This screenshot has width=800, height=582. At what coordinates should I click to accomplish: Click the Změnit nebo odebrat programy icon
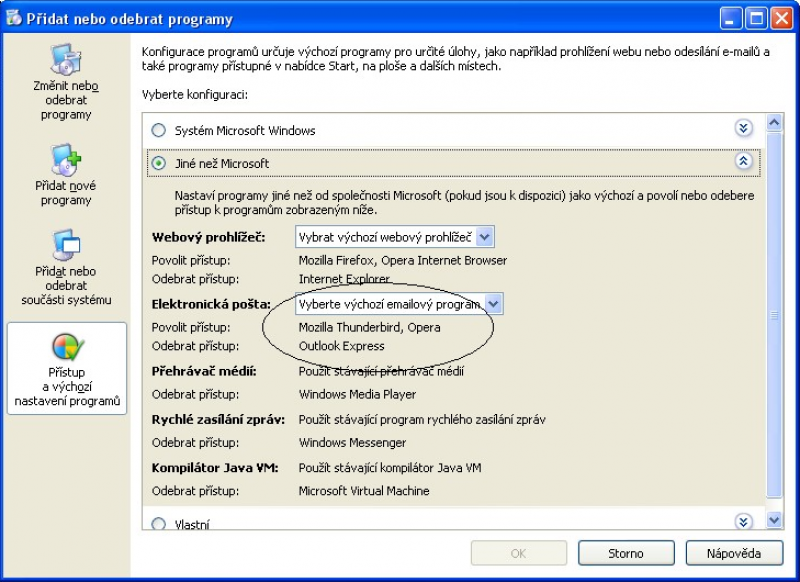tap(66, 62)
